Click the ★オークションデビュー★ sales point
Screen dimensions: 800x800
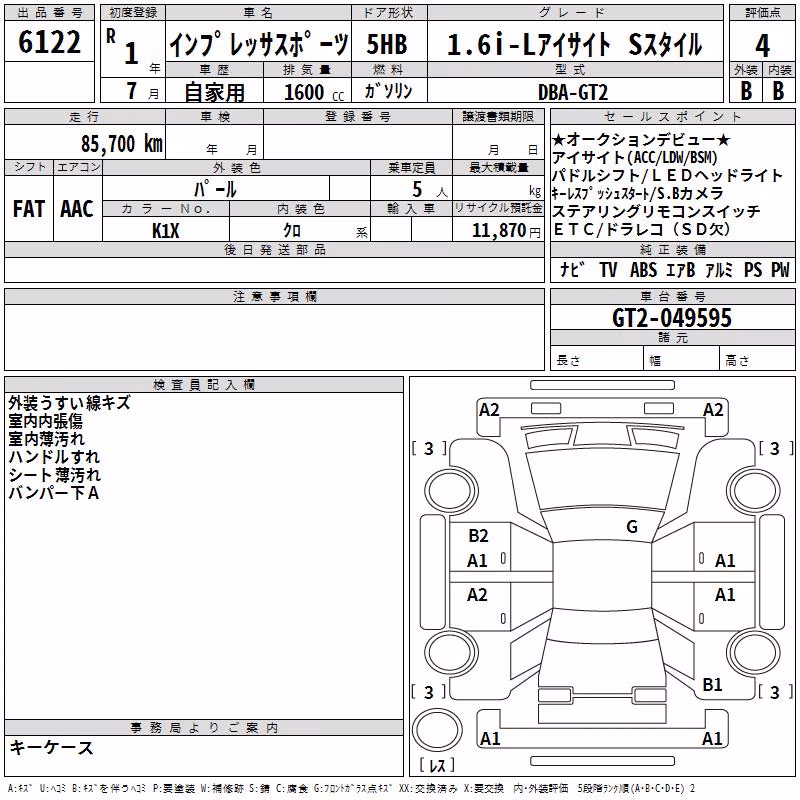click(x=641, y=139)
